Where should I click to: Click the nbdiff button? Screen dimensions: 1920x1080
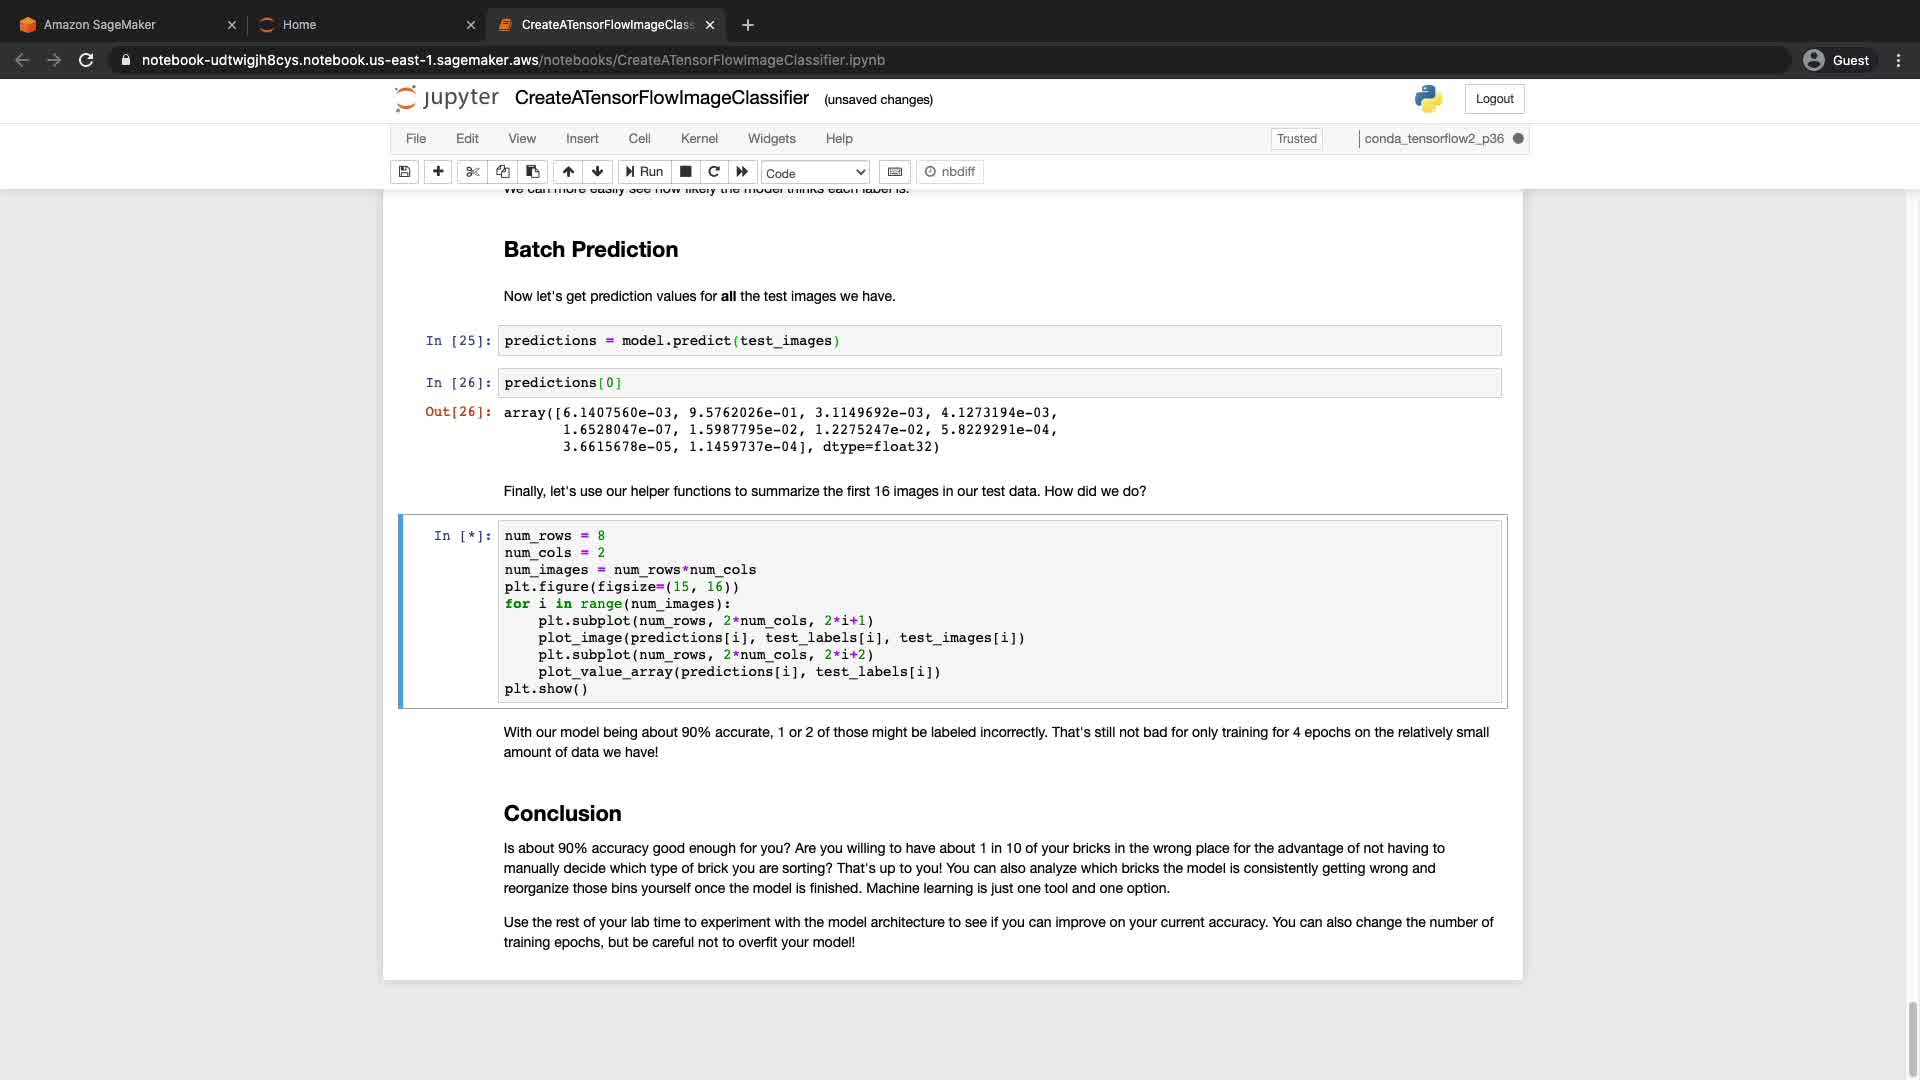[950, 172]
